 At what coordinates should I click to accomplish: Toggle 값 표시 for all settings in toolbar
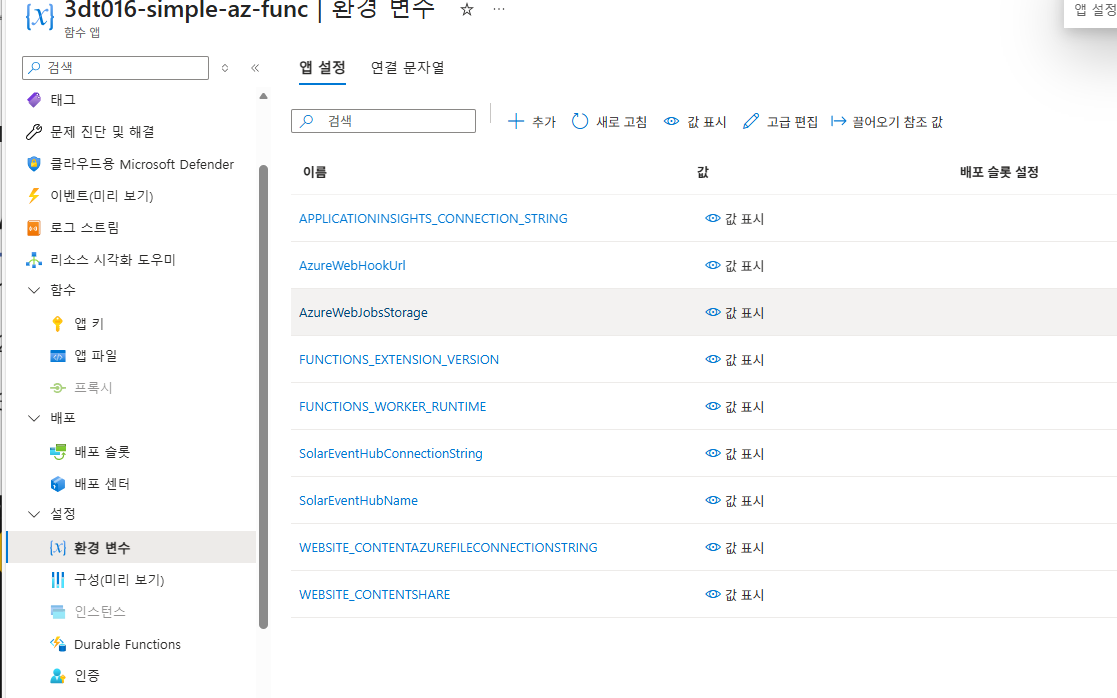[695, 122]
